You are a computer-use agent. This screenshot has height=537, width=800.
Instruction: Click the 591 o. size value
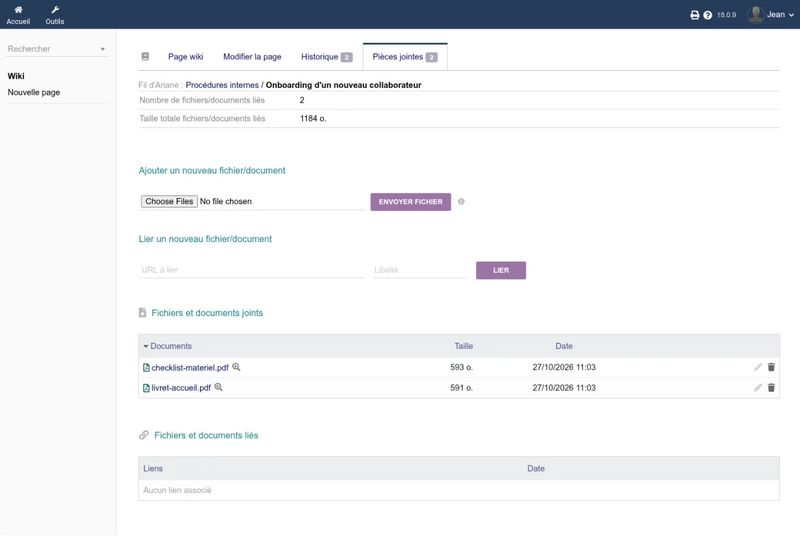pyautogui.click(x=462, y=388)
